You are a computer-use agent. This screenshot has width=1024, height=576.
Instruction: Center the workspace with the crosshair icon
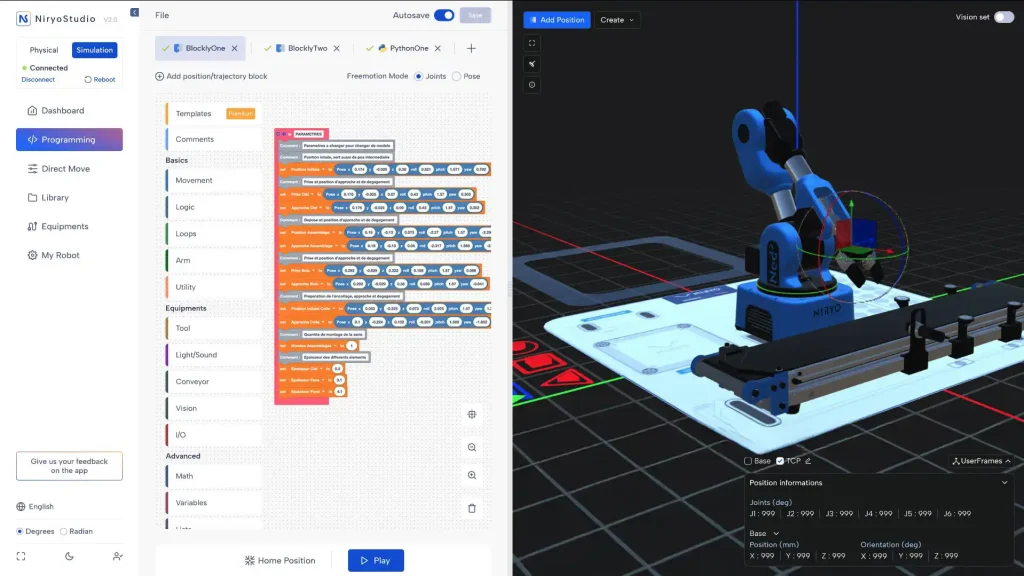(472, 414)
